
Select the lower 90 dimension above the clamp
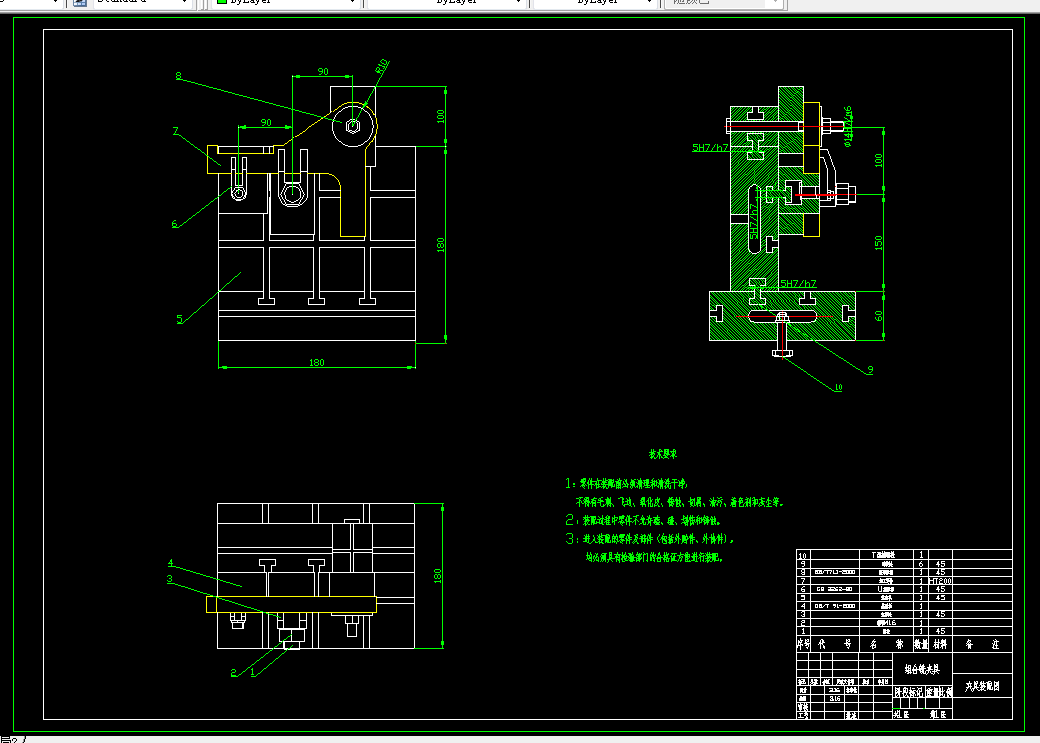point(266,122)
